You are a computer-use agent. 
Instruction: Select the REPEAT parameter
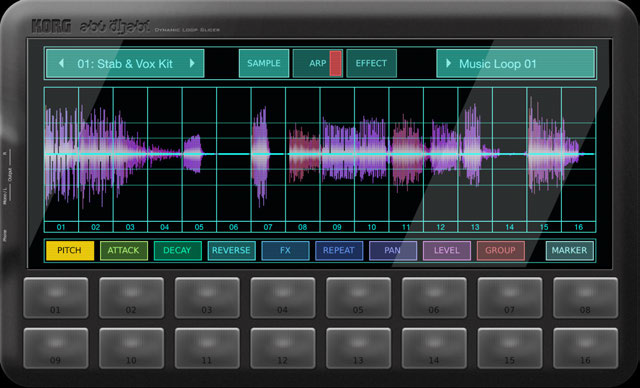(x=339, y=251)
